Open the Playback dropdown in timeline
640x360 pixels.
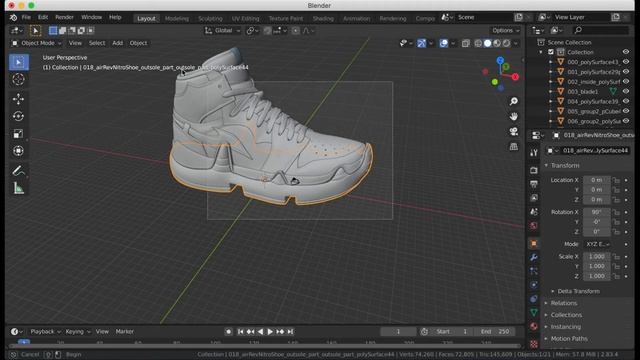pyautogui.click(x=45, y=332)
